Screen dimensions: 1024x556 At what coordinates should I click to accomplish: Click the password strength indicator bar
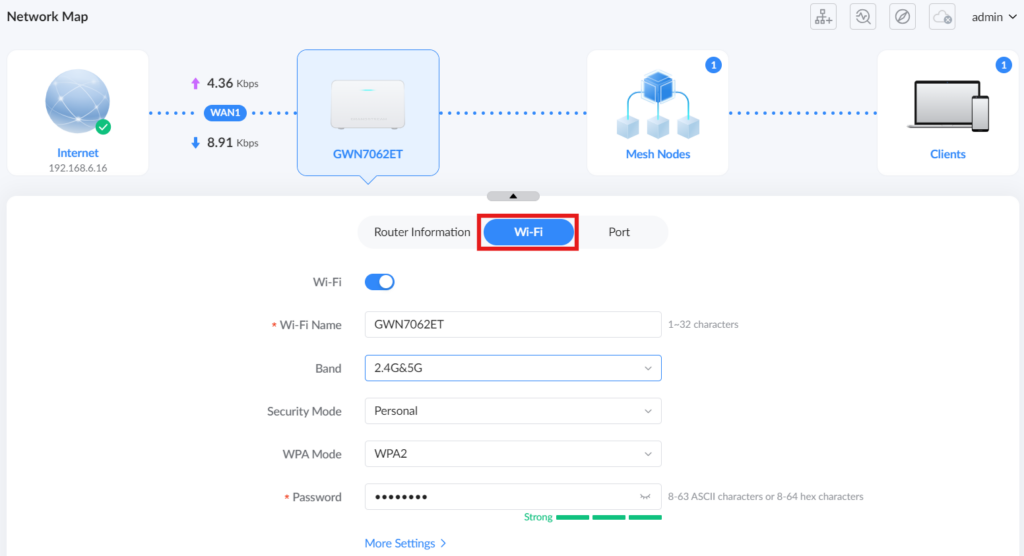coord(609,517)
